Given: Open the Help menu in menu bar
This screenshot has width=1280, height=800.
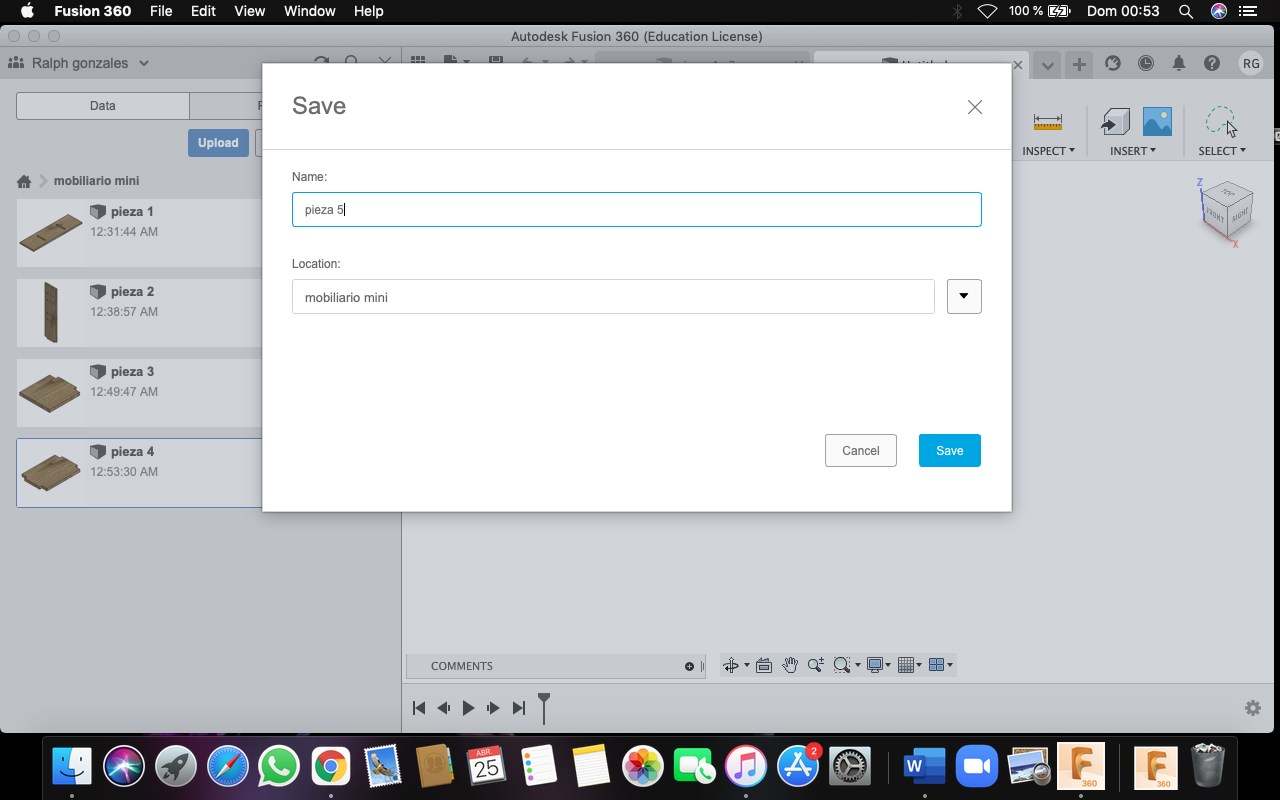Looking at the screenshot, I should coord(369,11).
